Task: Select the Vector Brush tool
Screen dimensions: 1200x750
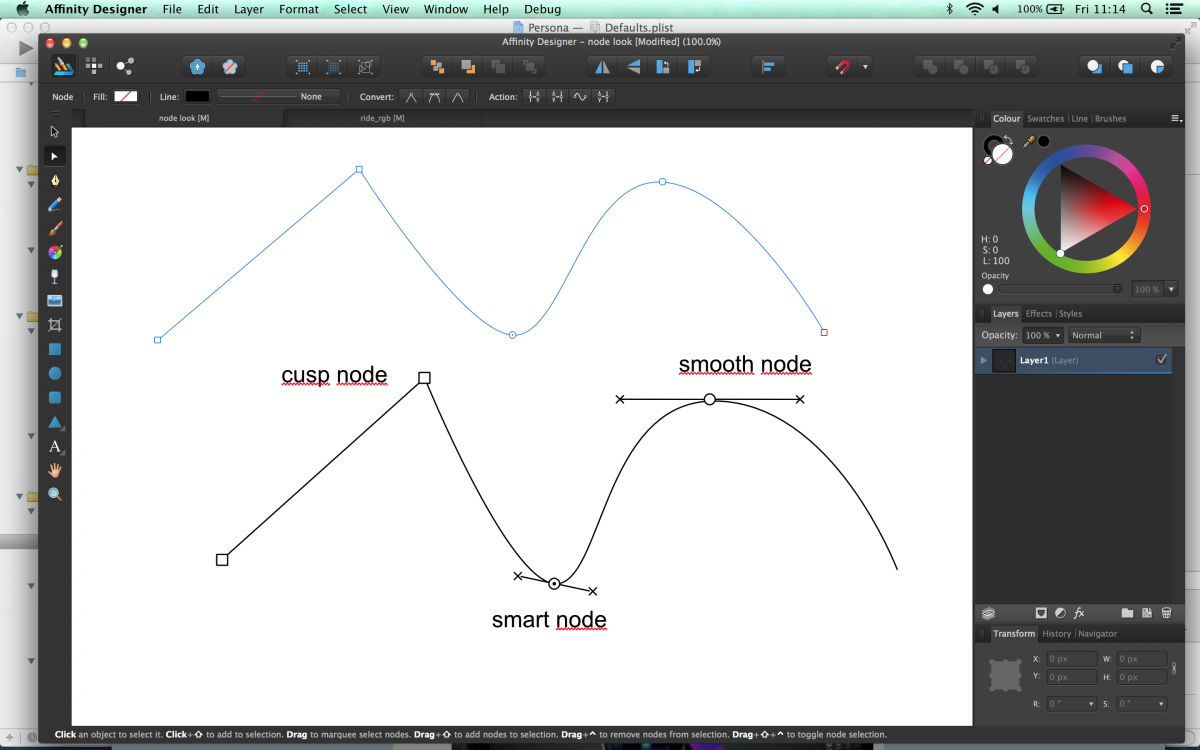Action: click(x=55, y=228)
